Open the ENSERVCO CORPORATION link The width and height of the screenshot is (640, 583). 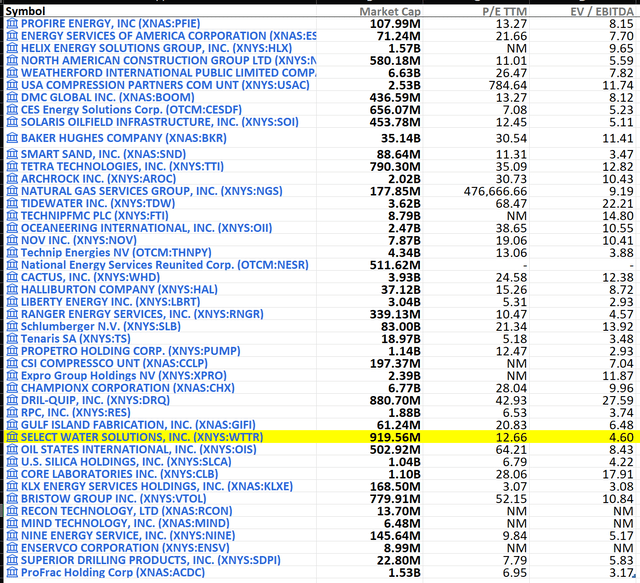click(x=125, y=548)
